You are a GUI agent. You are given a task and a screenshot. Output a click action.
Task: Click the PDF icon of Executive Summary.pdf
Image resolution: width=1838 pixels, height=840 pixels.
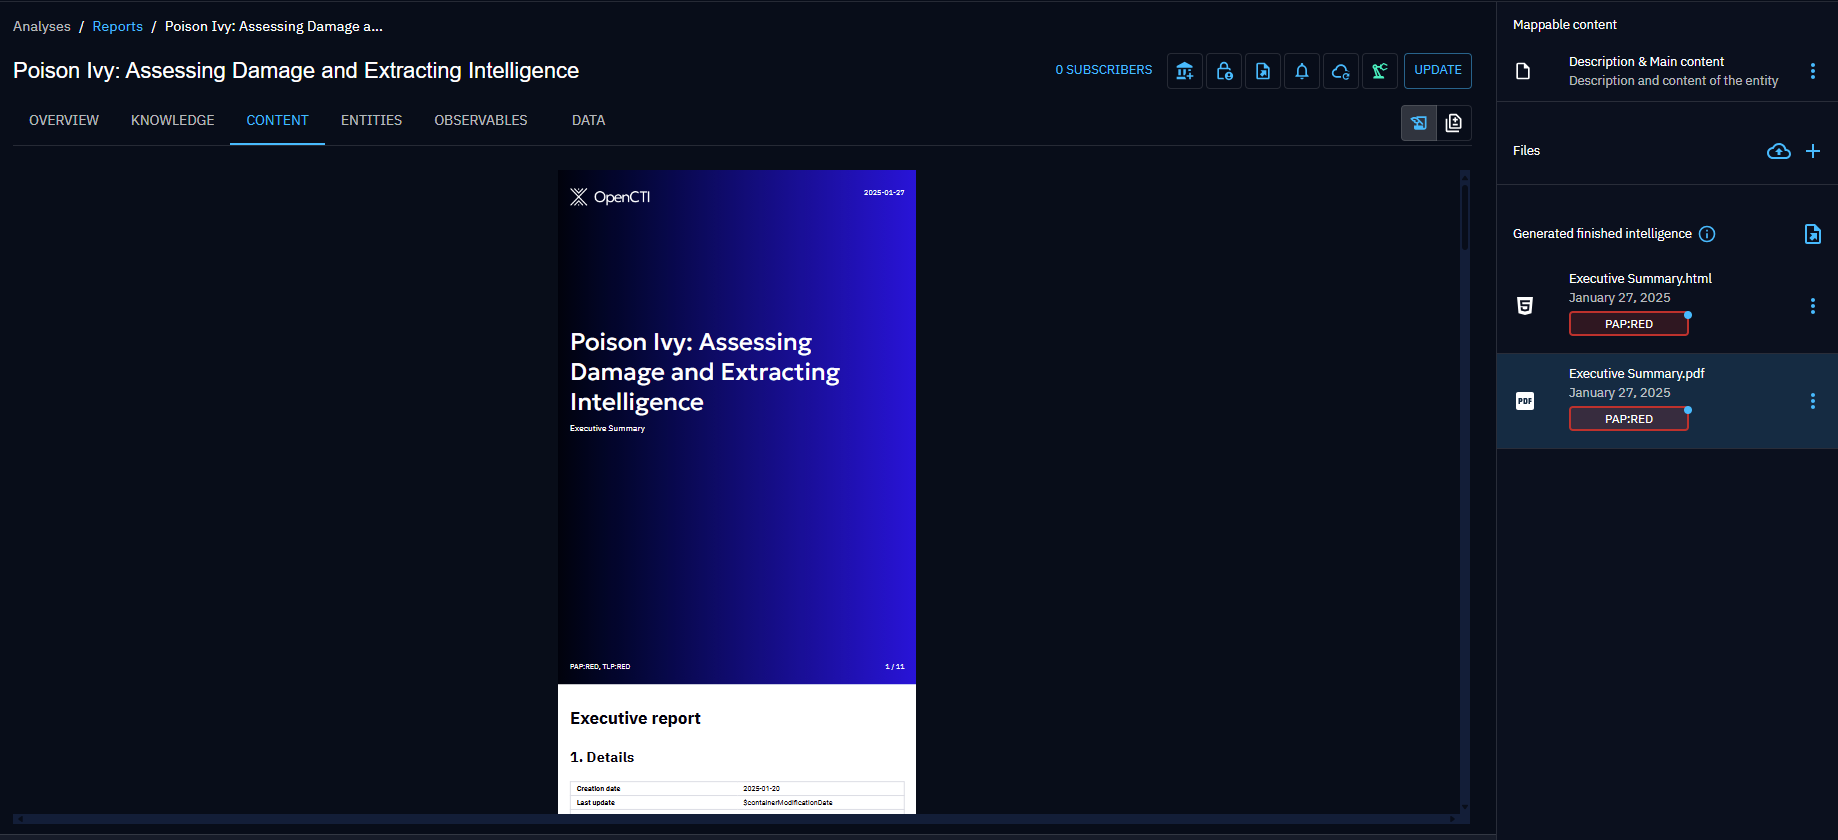(x=1525, y=401)
